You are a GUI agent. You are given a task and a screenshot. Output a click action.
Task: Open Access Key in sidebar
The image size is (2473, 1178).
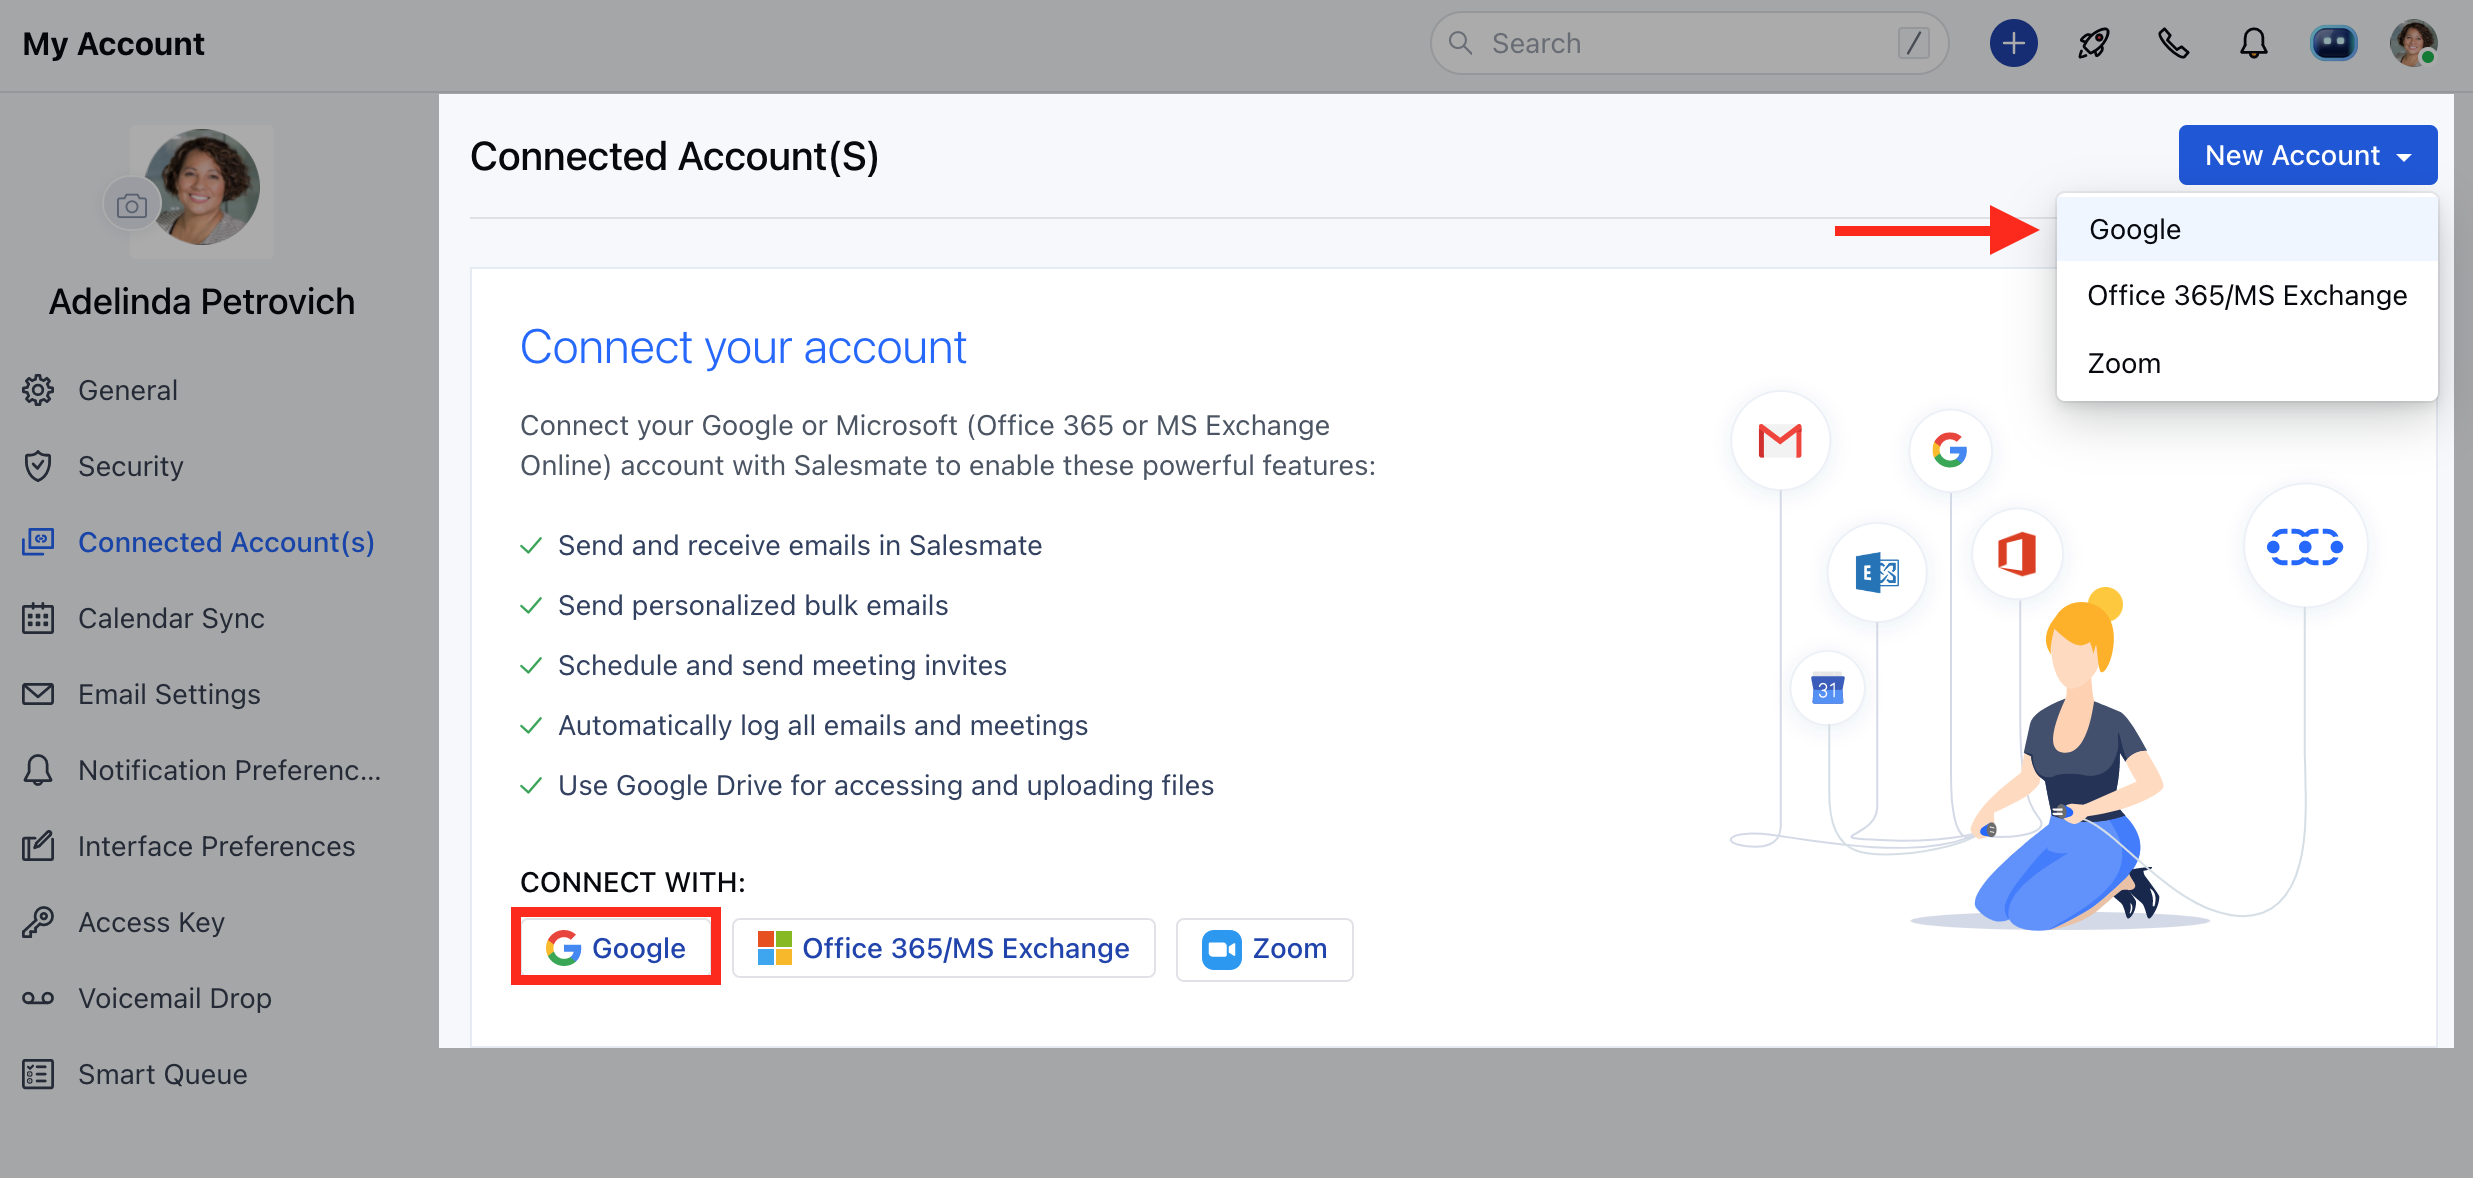(x=151, y=922)
